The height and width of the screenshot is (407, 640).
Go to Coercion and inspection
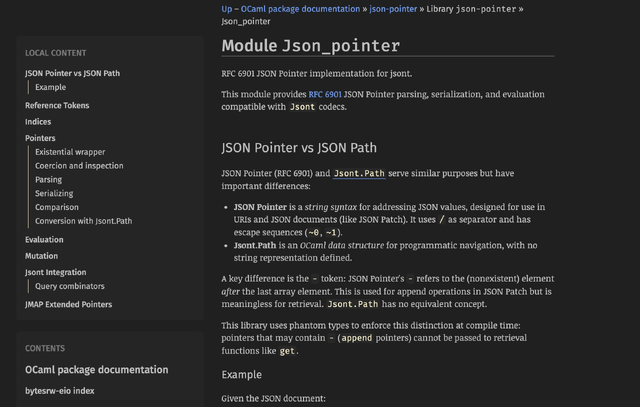coord(79,166)
